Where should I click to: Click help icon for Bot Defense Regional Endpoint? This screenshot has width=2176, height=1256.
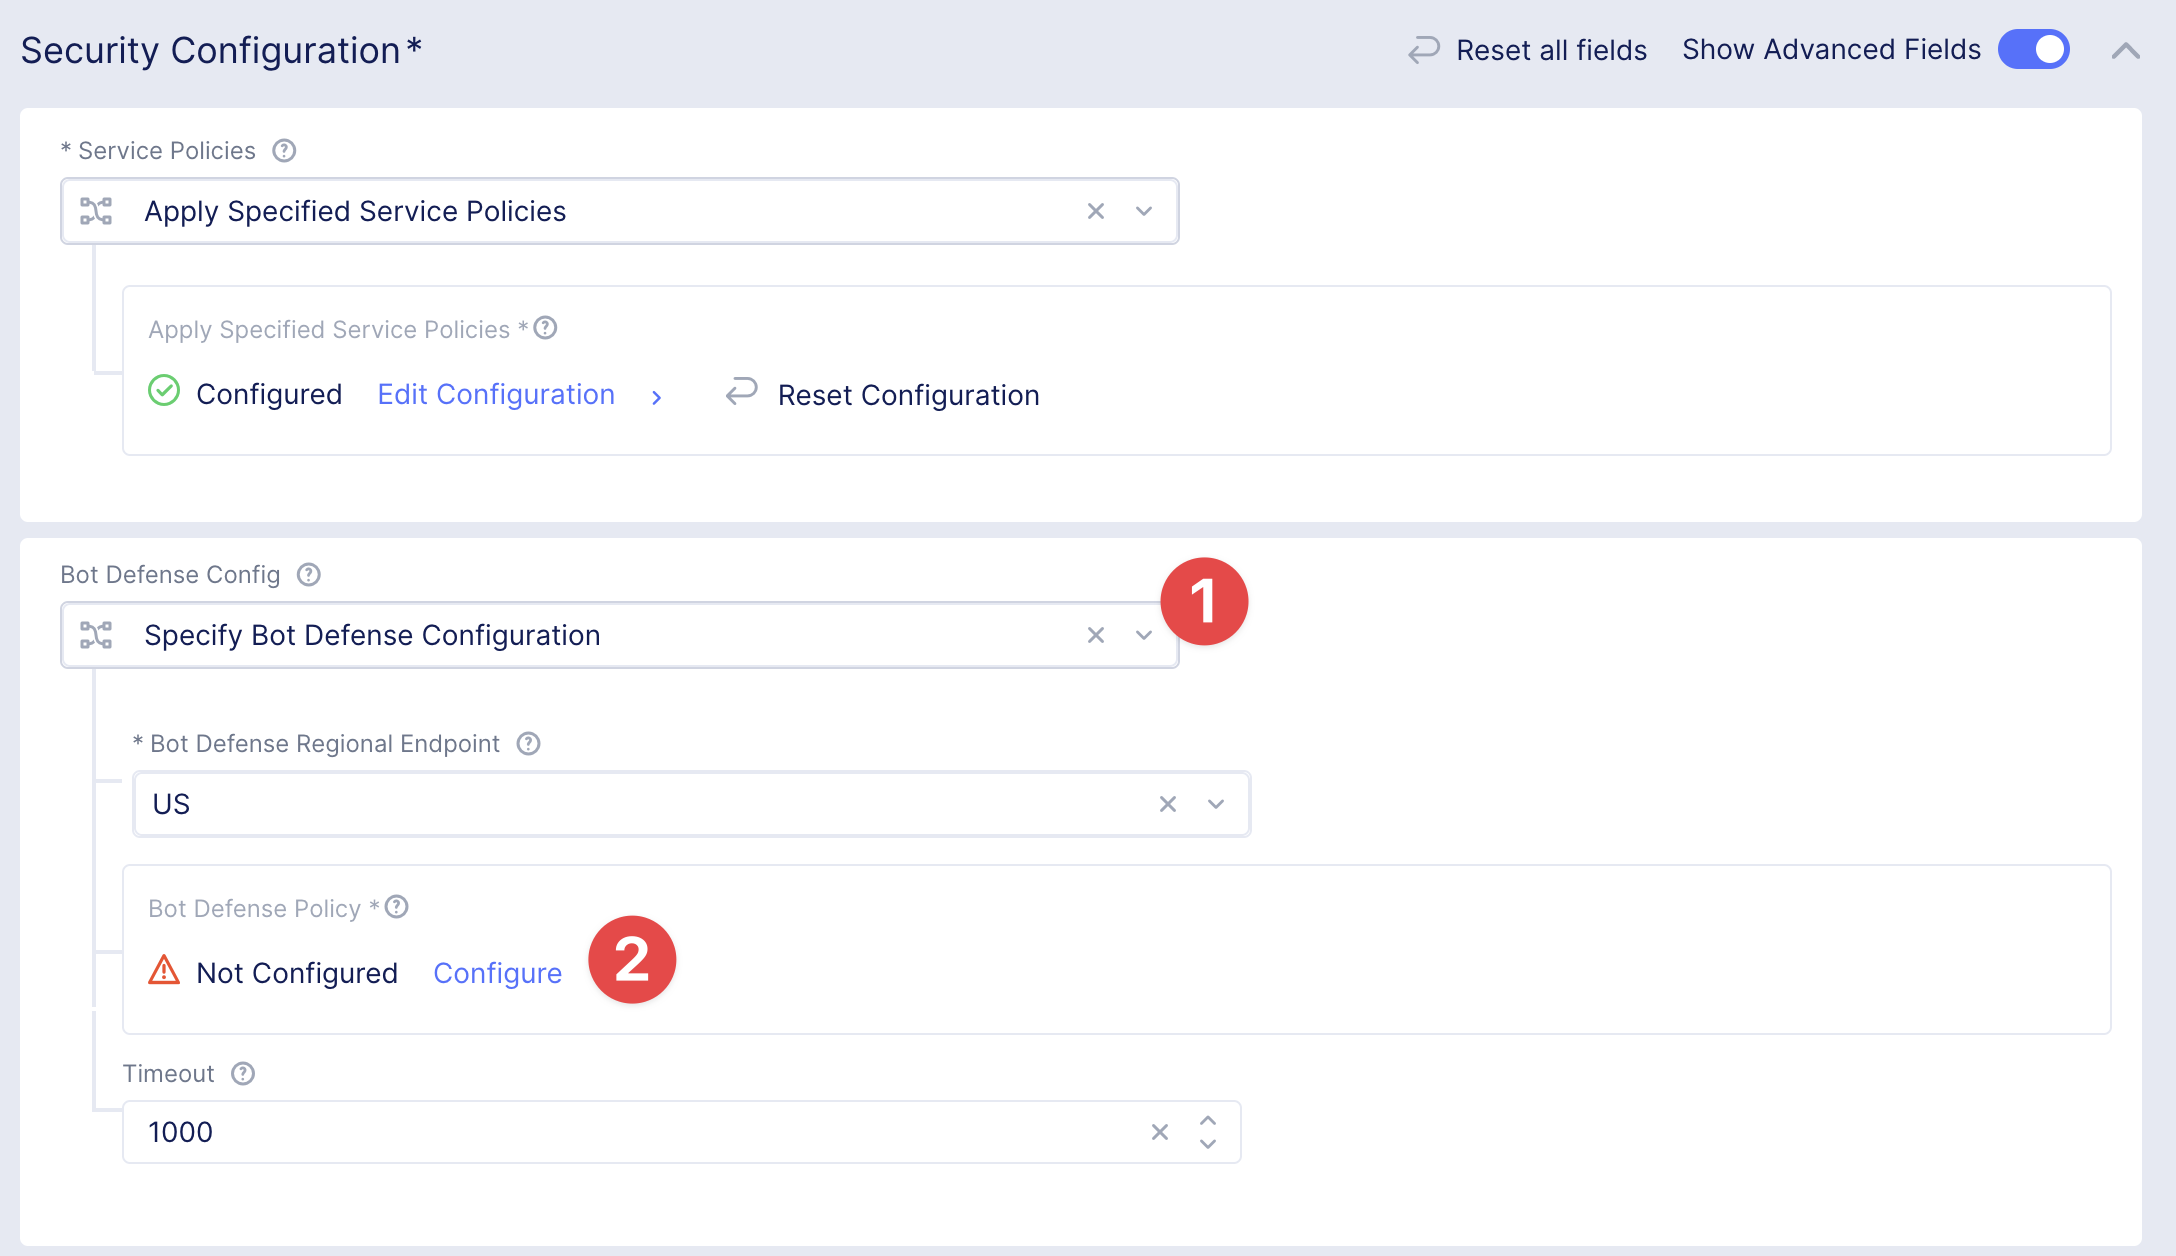[528, 743]
